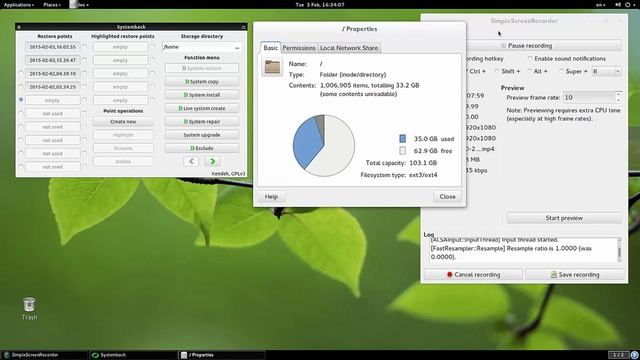Click Save recording button

575,275
